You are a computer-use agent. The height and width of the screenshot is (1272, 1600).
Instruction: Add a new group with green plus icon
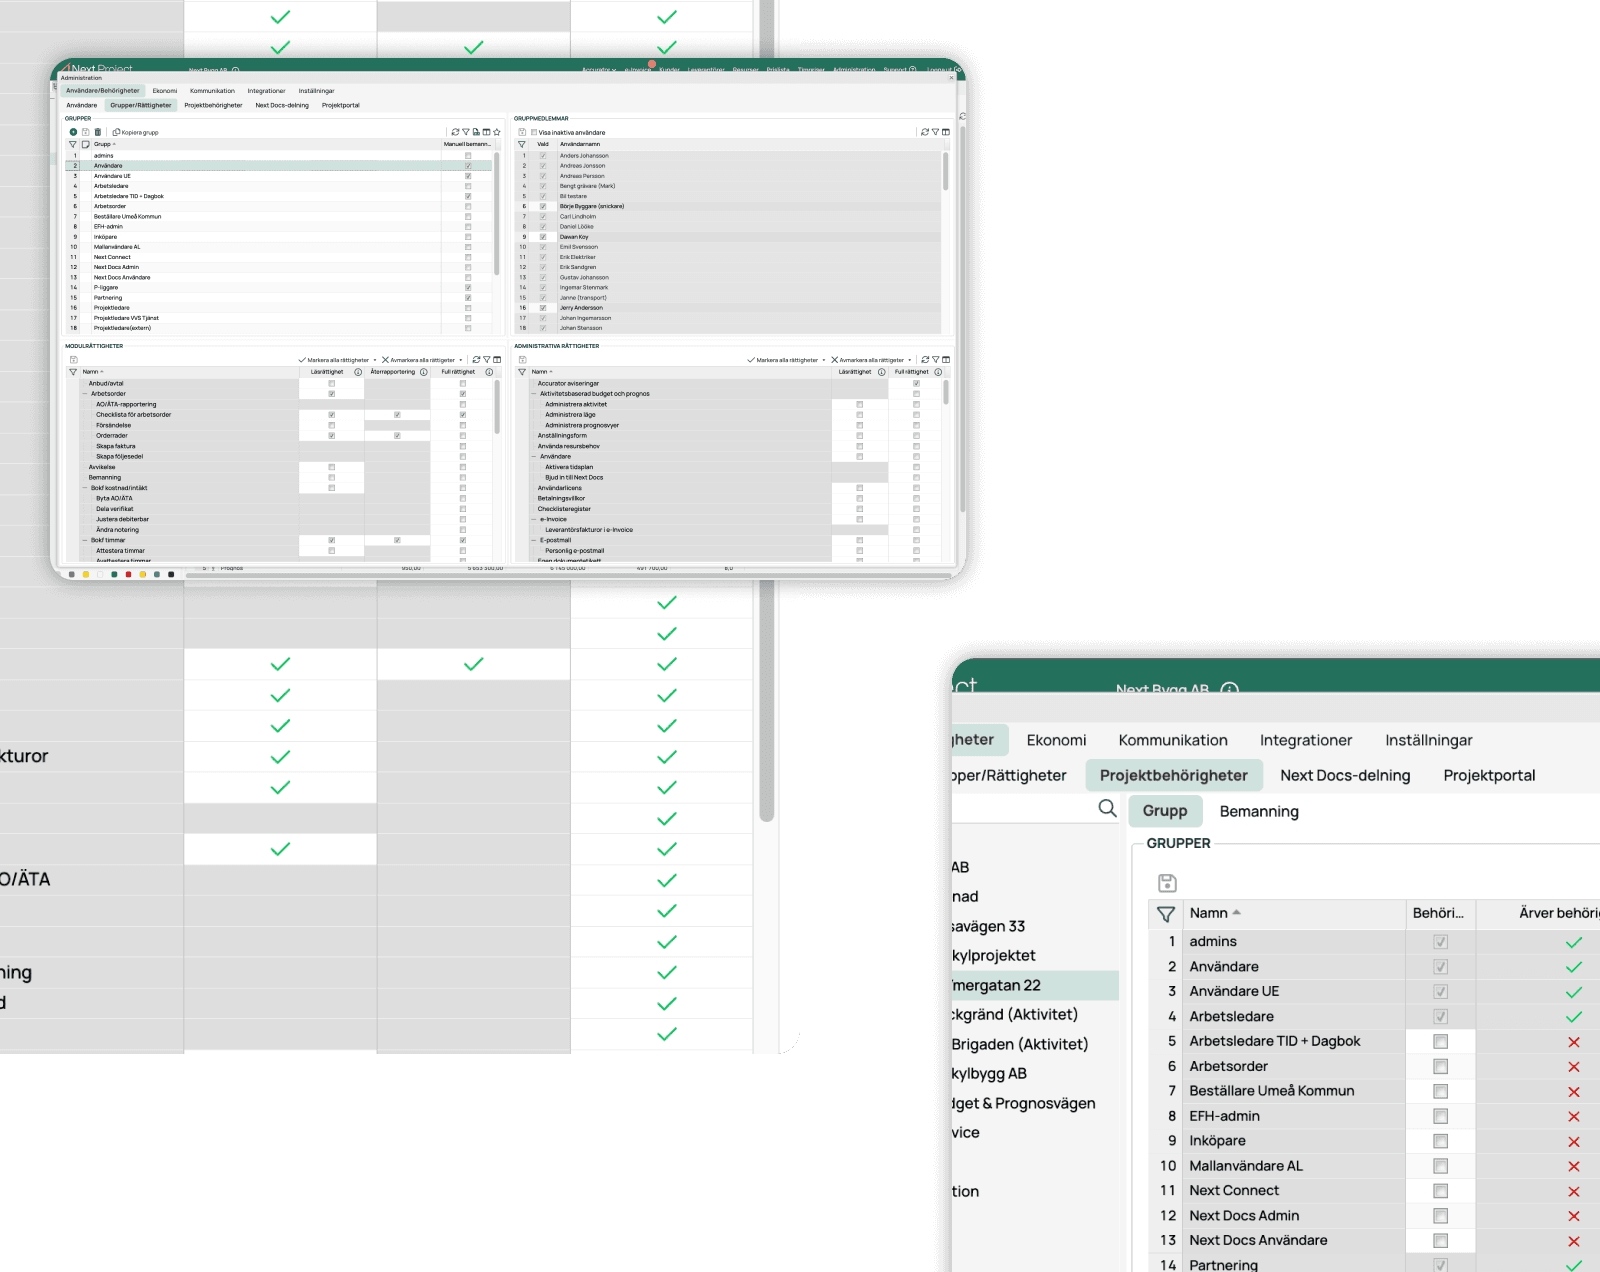[73, 132]
